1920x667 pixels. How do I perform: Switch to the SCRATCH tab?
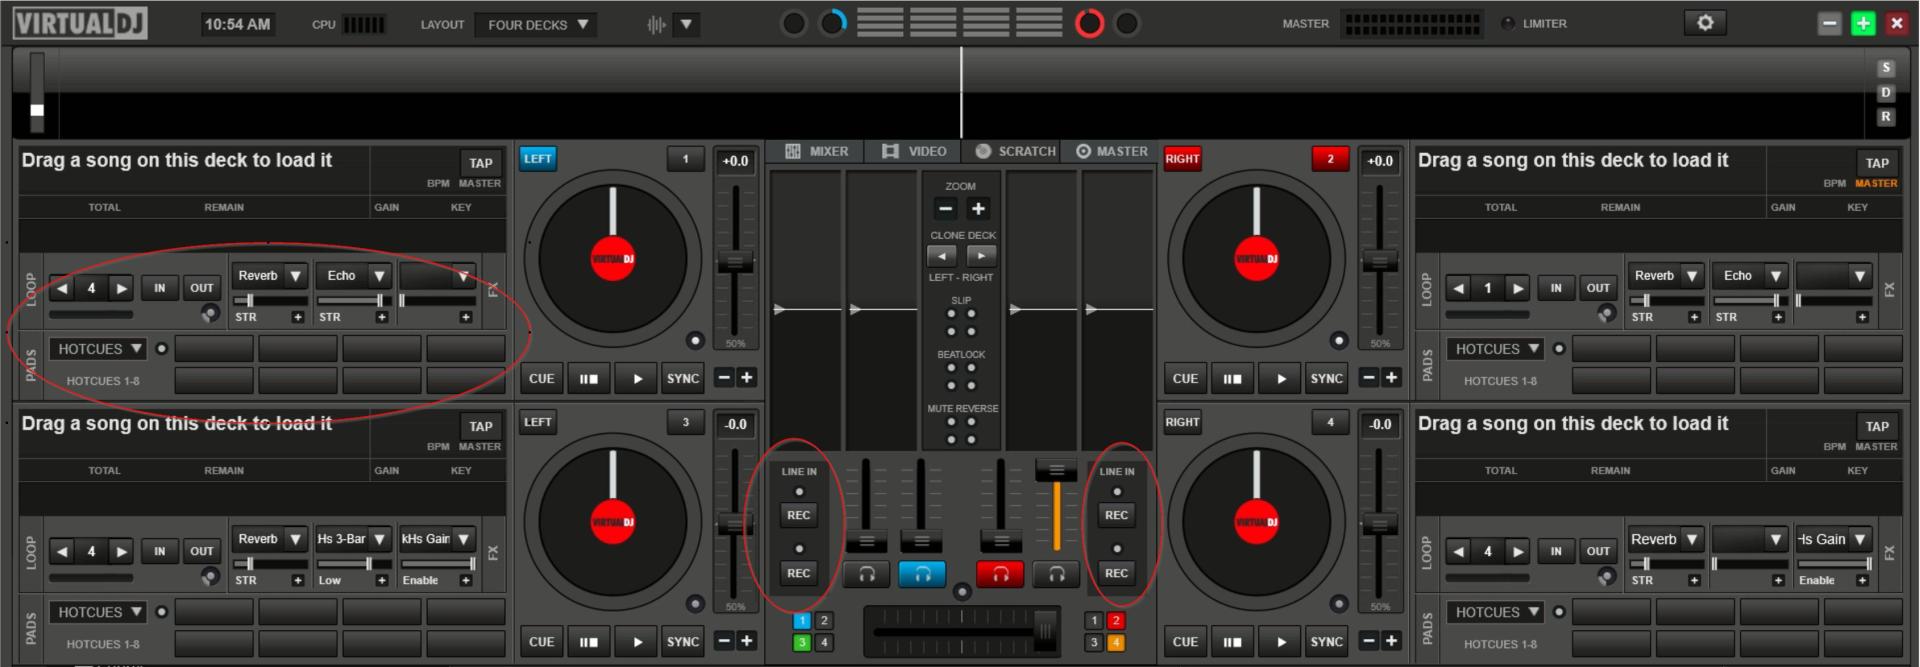tap(1015, 151)
